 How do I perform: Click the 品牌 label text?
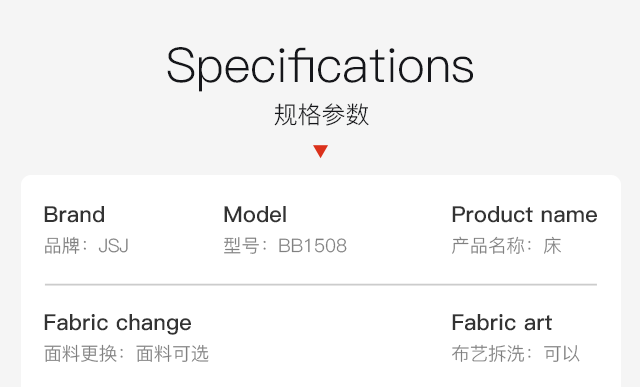[x=62, y=246]
